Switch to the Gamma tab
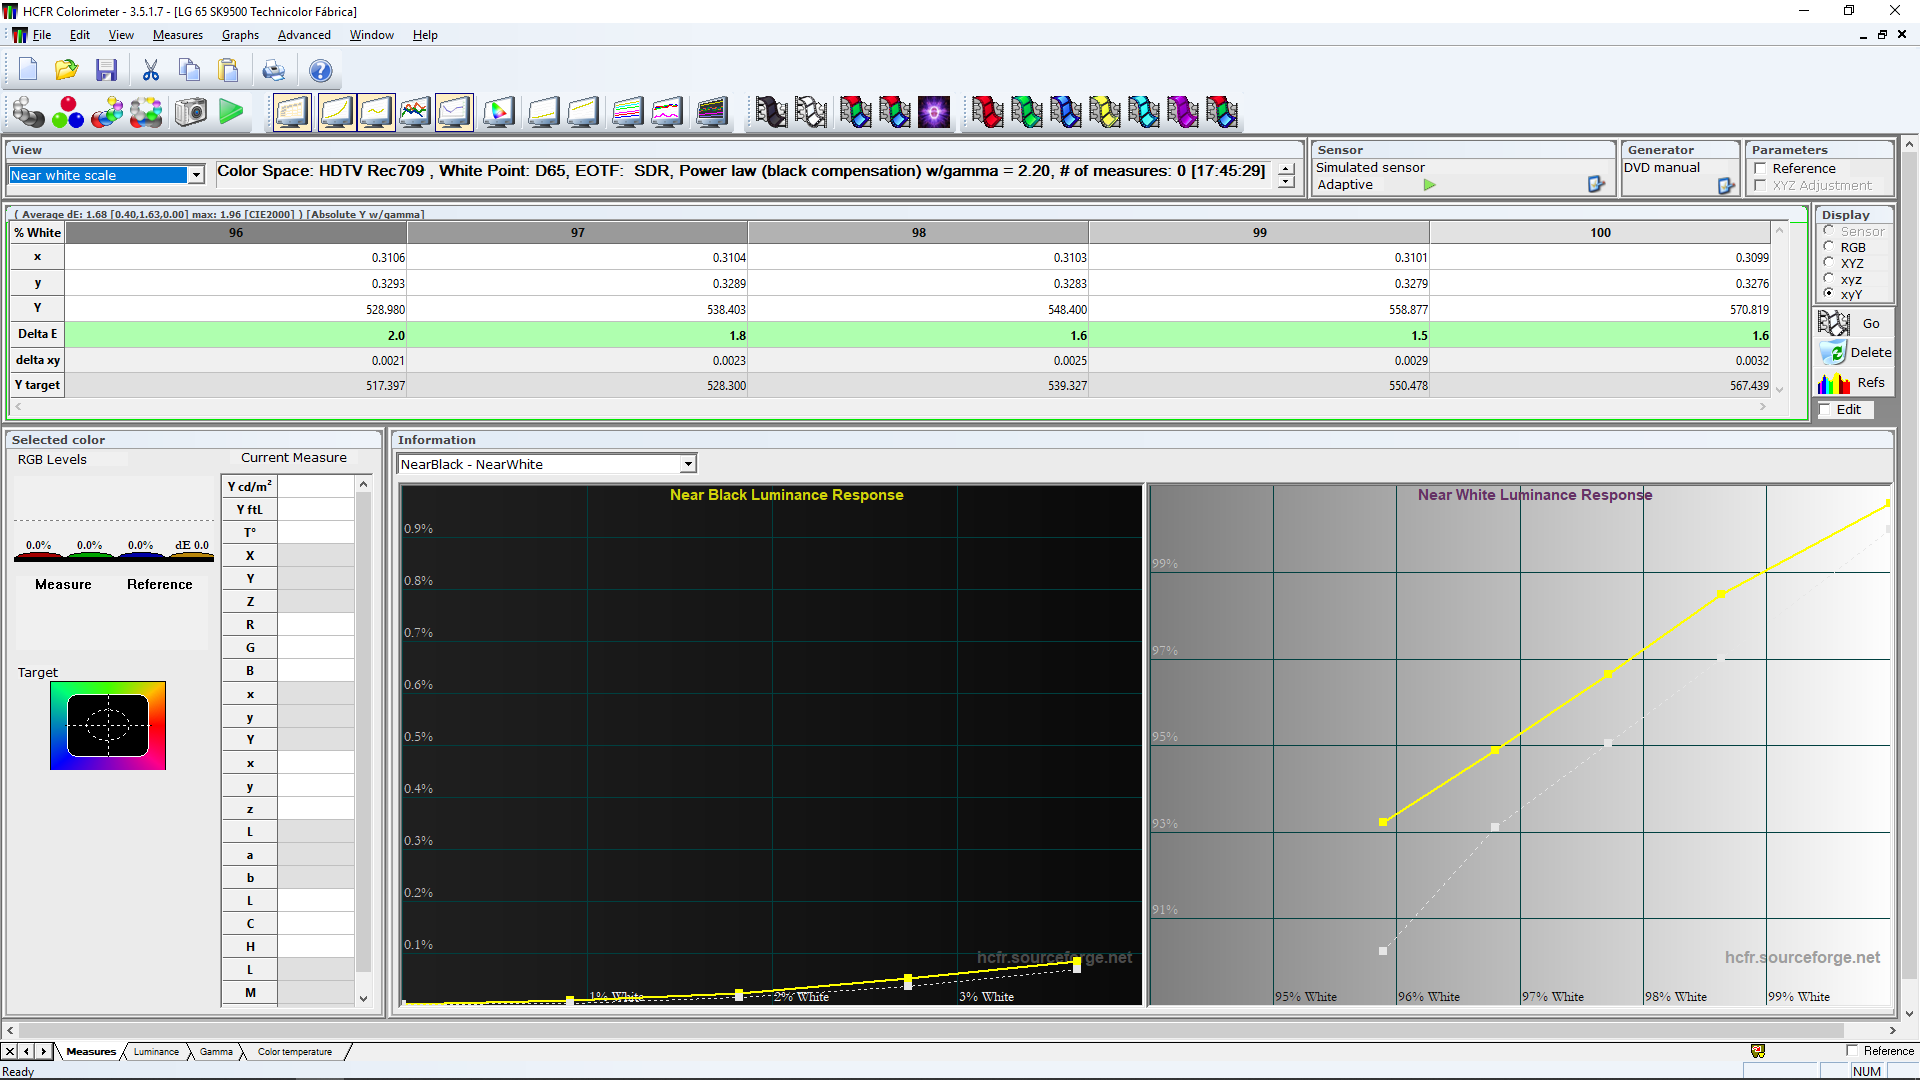Viewport: 1920px width, 1080px height. point(216,1051)
